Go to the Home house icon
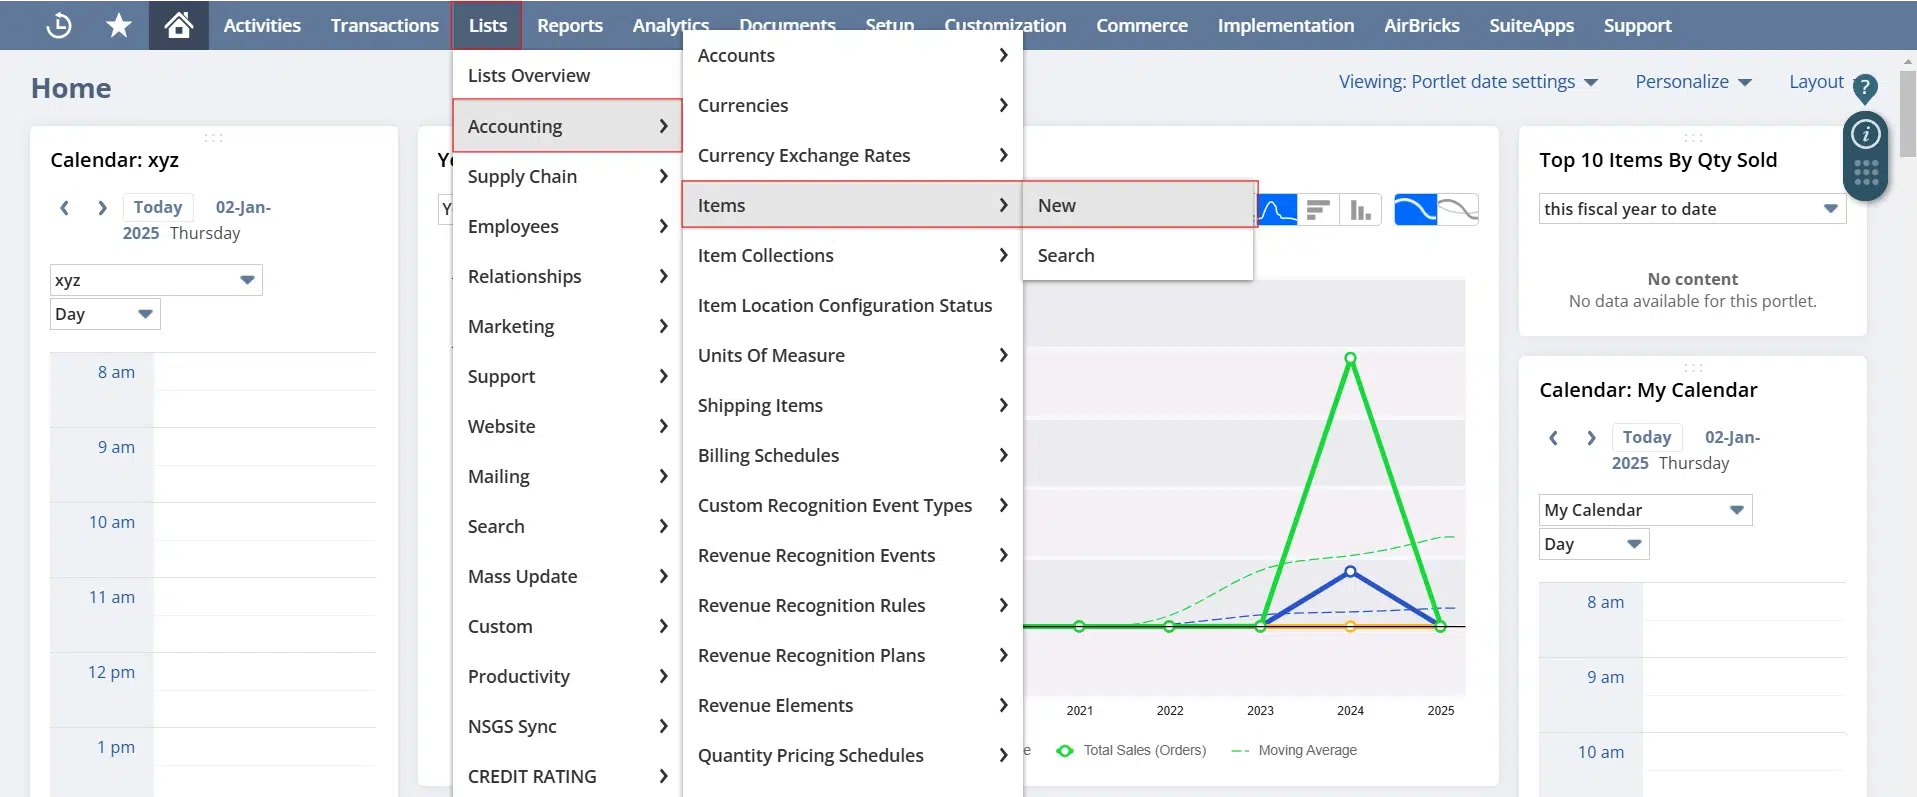 click(179, 25)
